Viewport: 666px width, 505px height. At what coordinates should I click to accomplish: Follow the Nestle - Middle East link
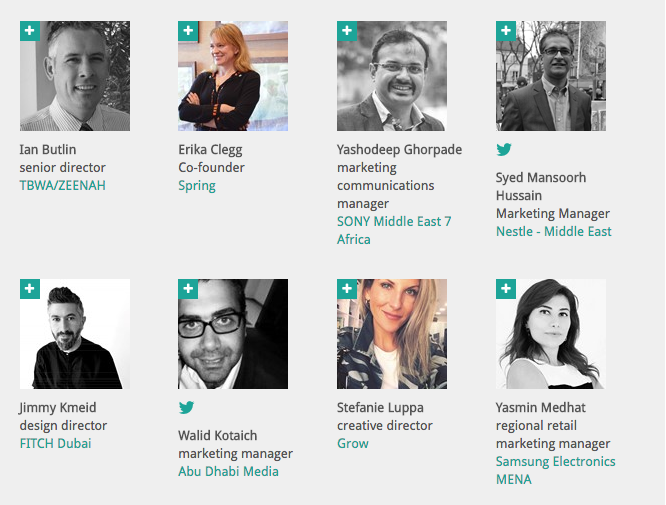(x=553, y=232)
